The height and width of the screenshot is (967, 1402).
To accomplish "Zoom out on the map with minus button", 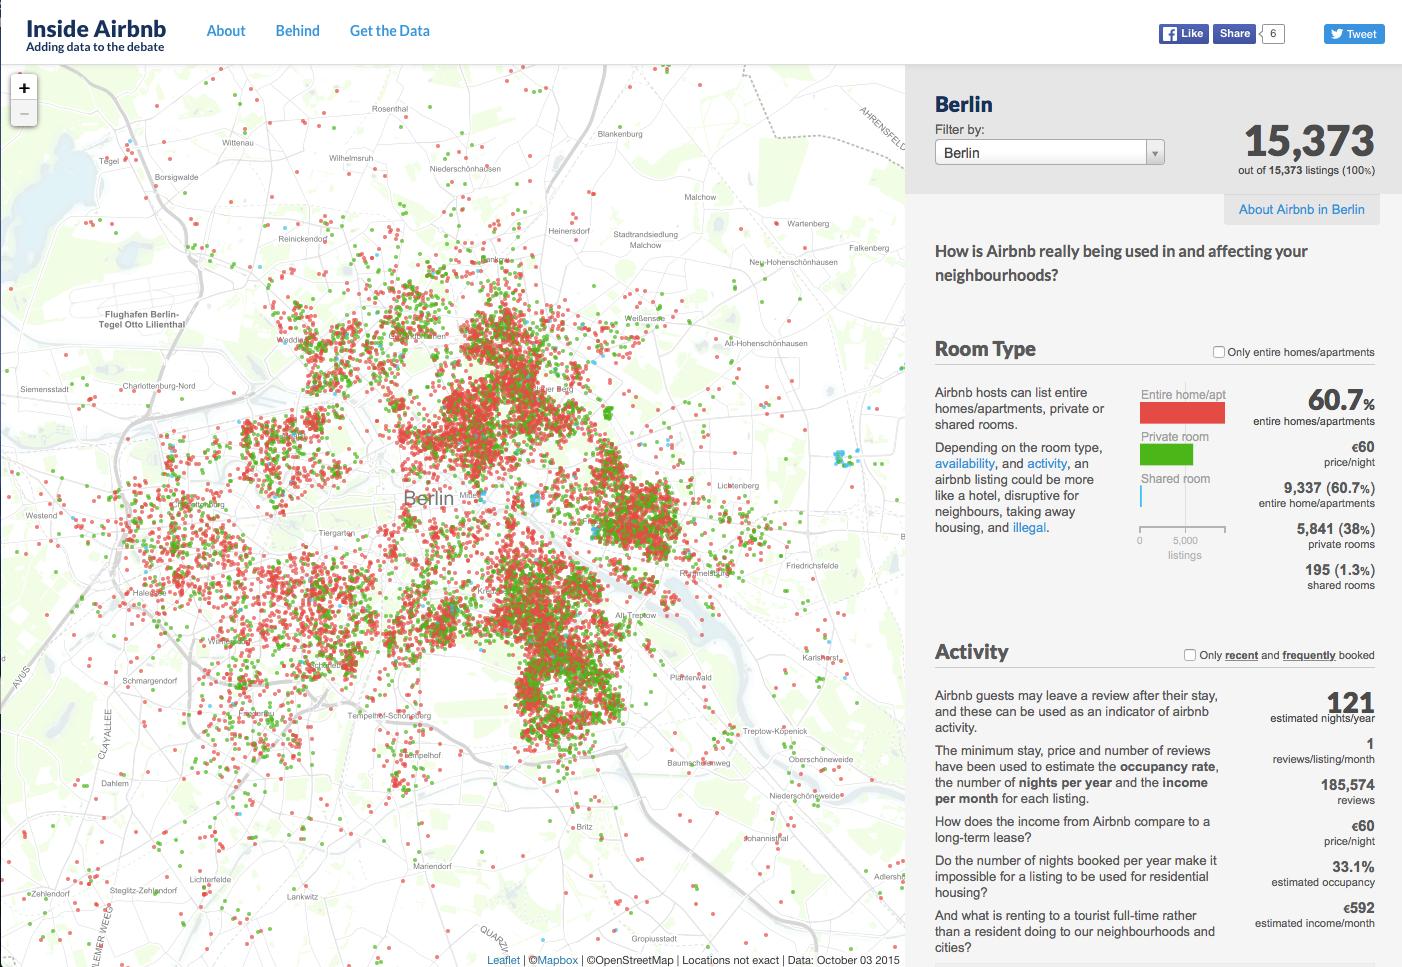I will tap(24, 114).
